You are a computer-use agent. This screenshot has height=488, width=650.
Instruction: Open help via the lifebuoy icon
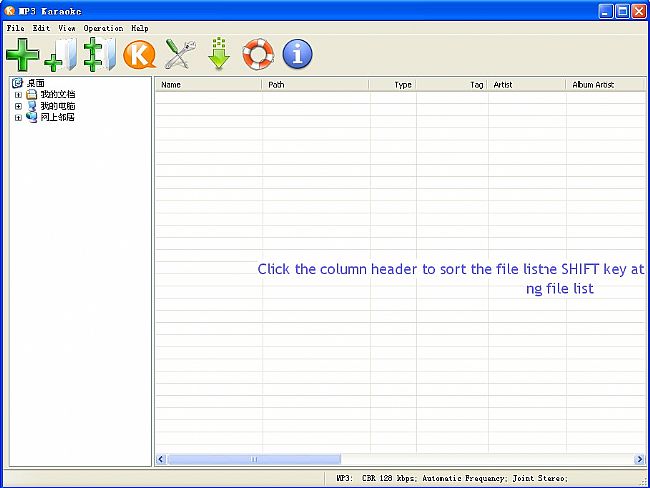coord(258,54)
